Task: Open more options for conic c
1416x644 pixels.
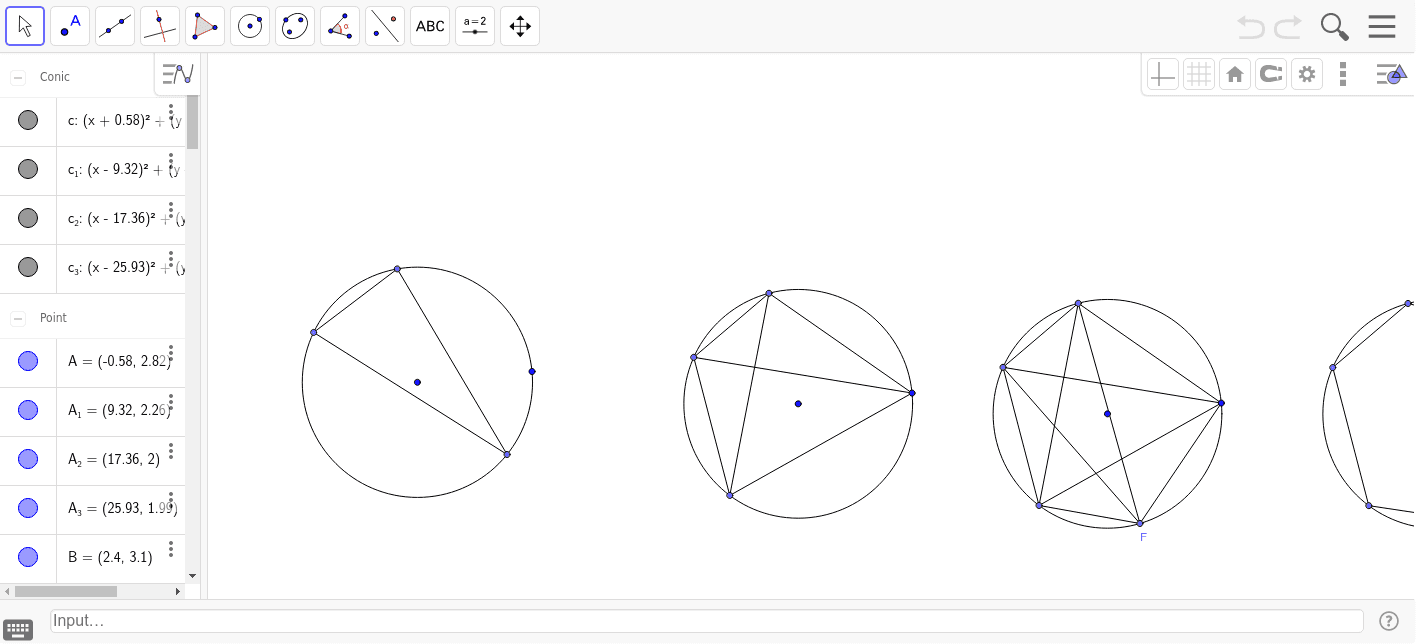Action: click(x=171, y=112)
